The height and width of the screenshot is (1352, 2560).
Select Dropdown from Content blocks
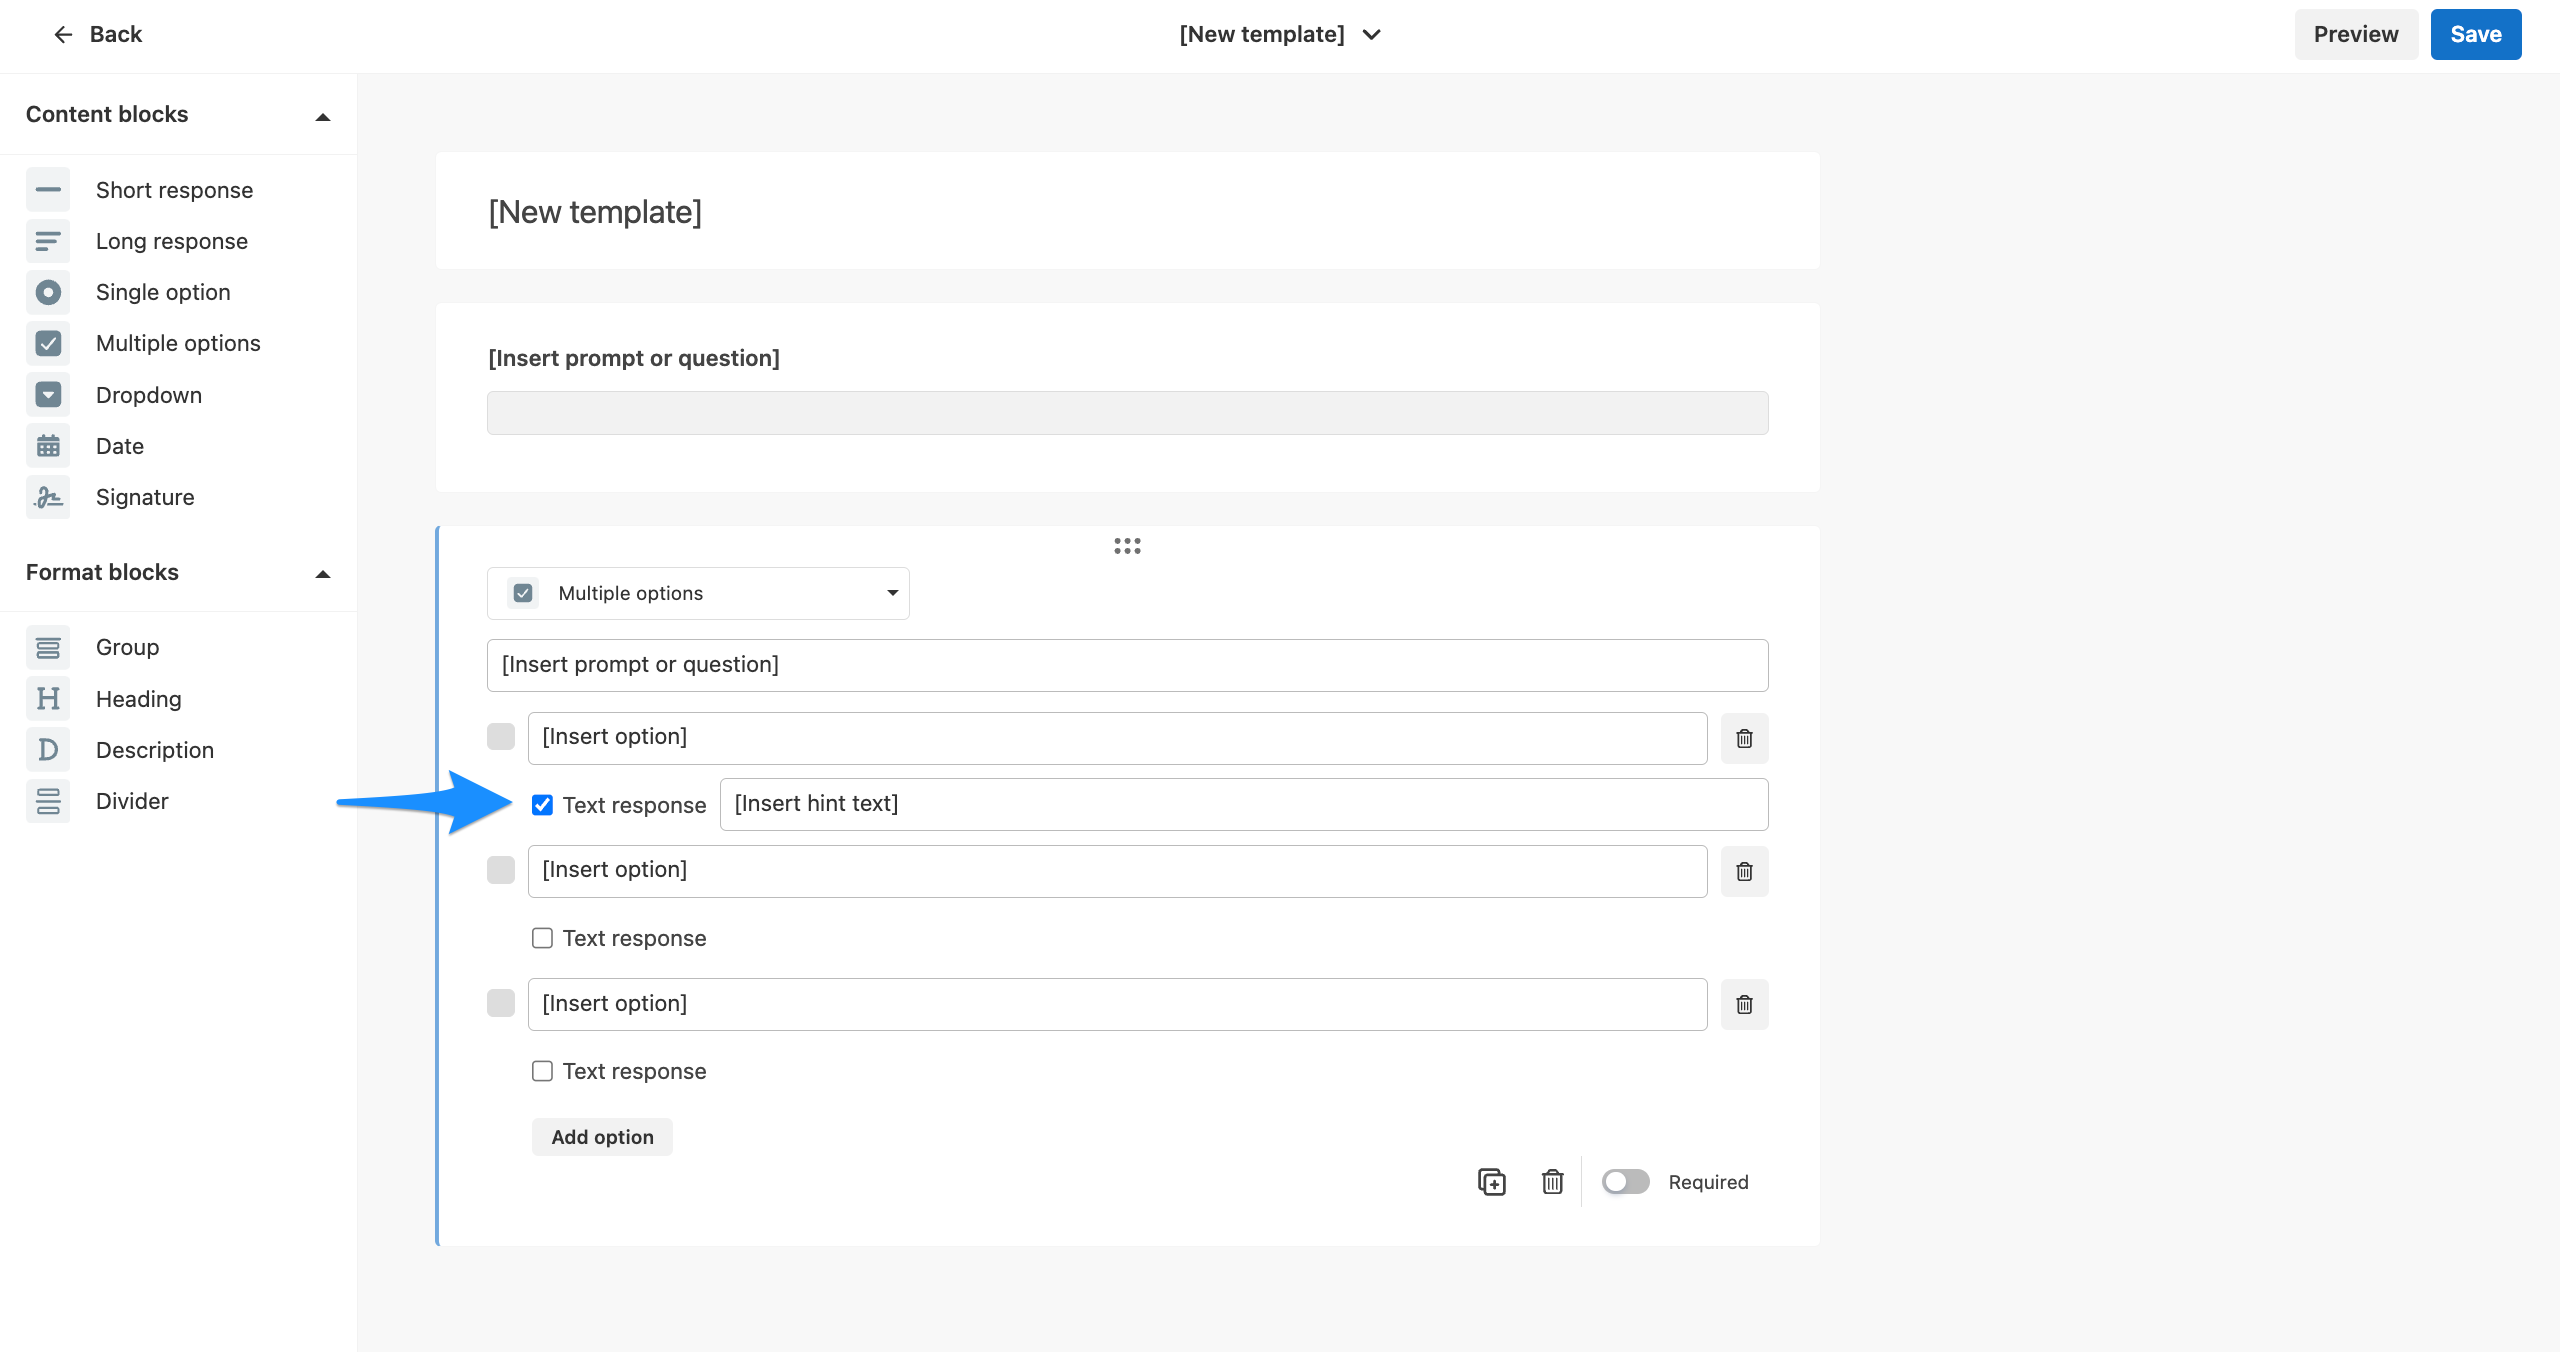tap(149, 395)
